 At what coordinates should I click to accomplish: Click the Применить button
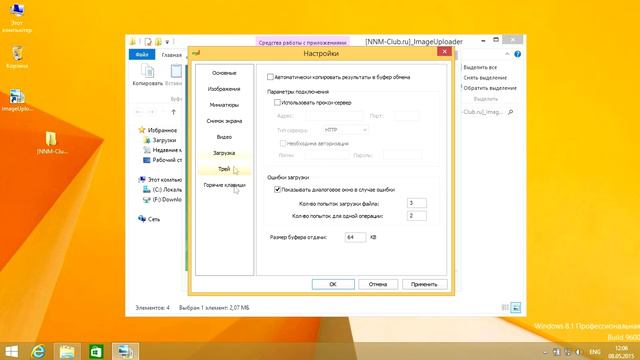coord(424,284)
